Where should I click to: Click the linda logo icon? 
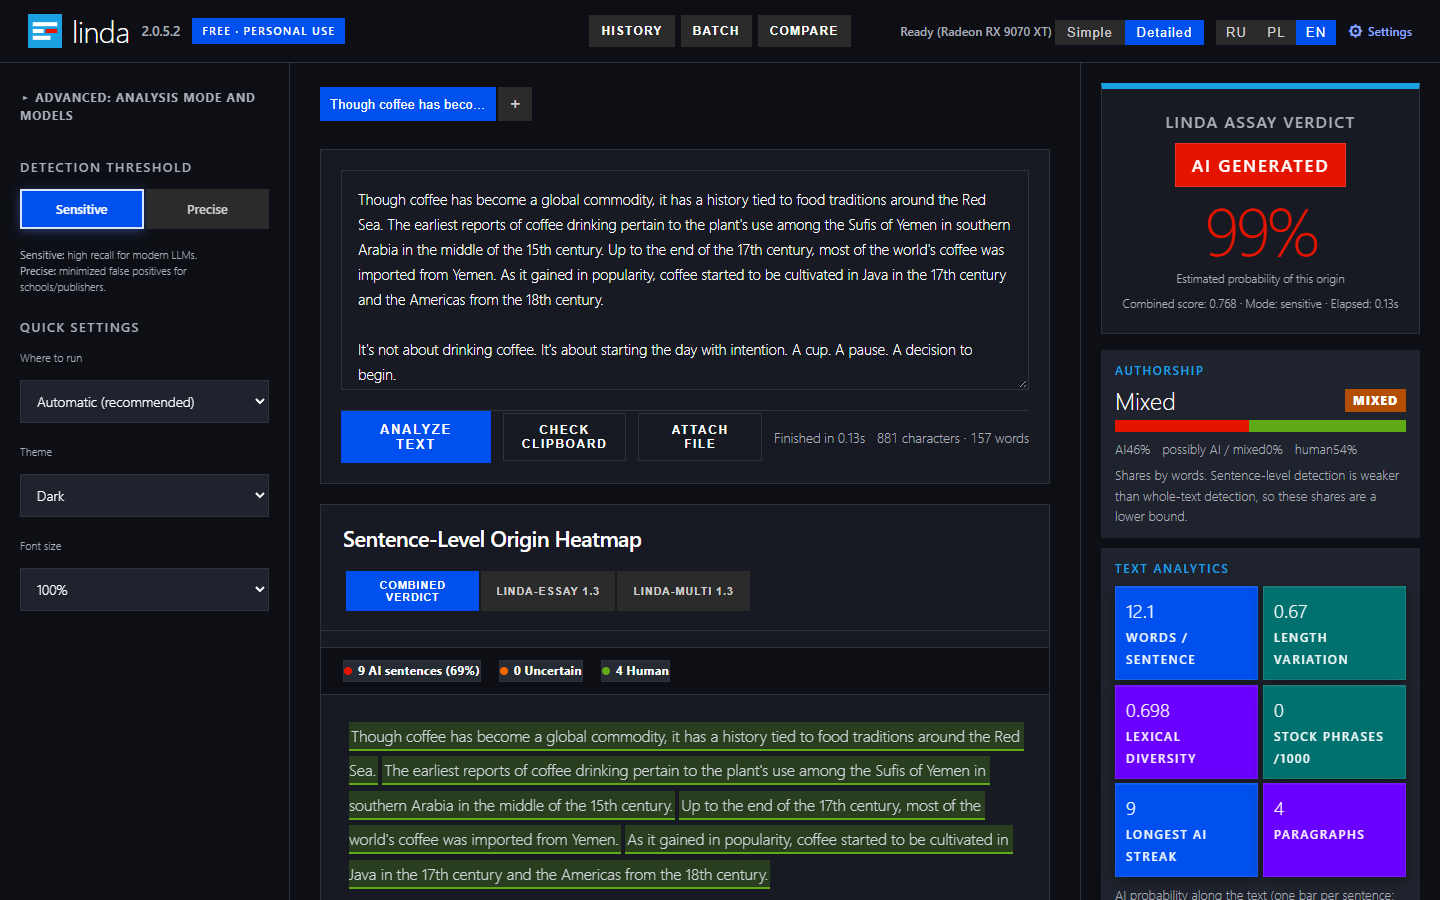coord(45,31)
